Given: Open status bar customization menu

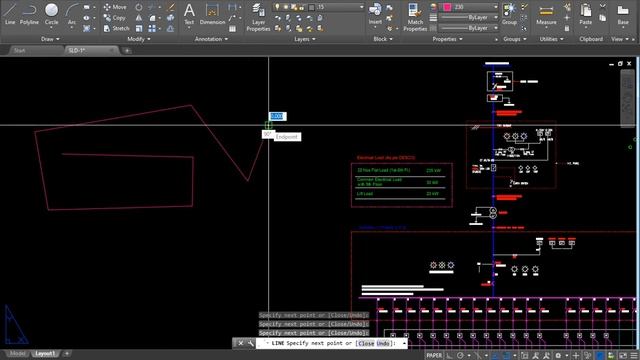Looking at the screenshot, I should point(634,356).
